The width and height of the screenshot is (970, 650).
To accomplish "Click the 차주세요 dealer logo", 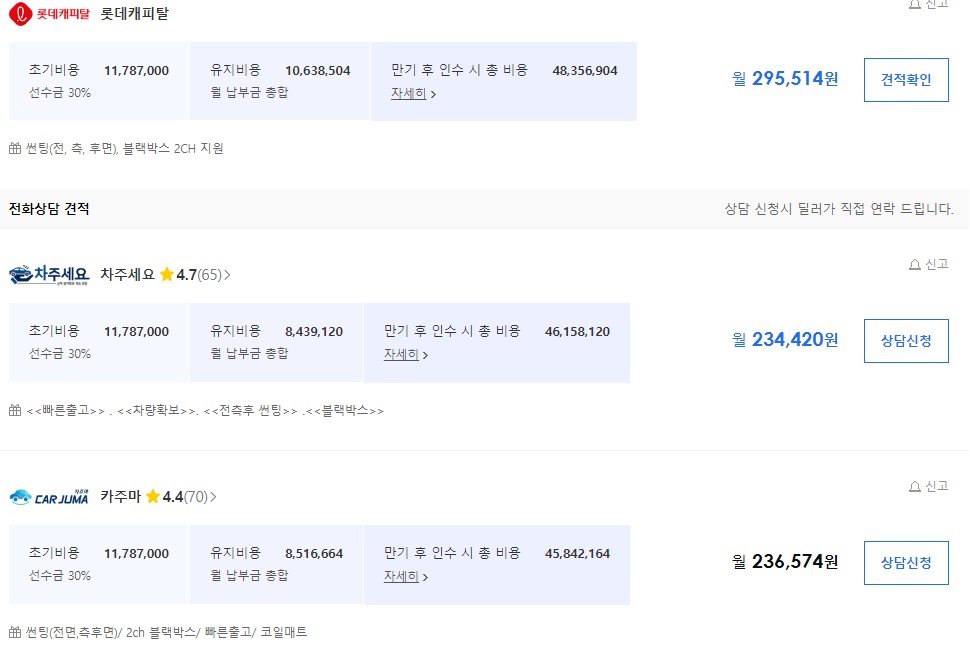I will 49,274.
